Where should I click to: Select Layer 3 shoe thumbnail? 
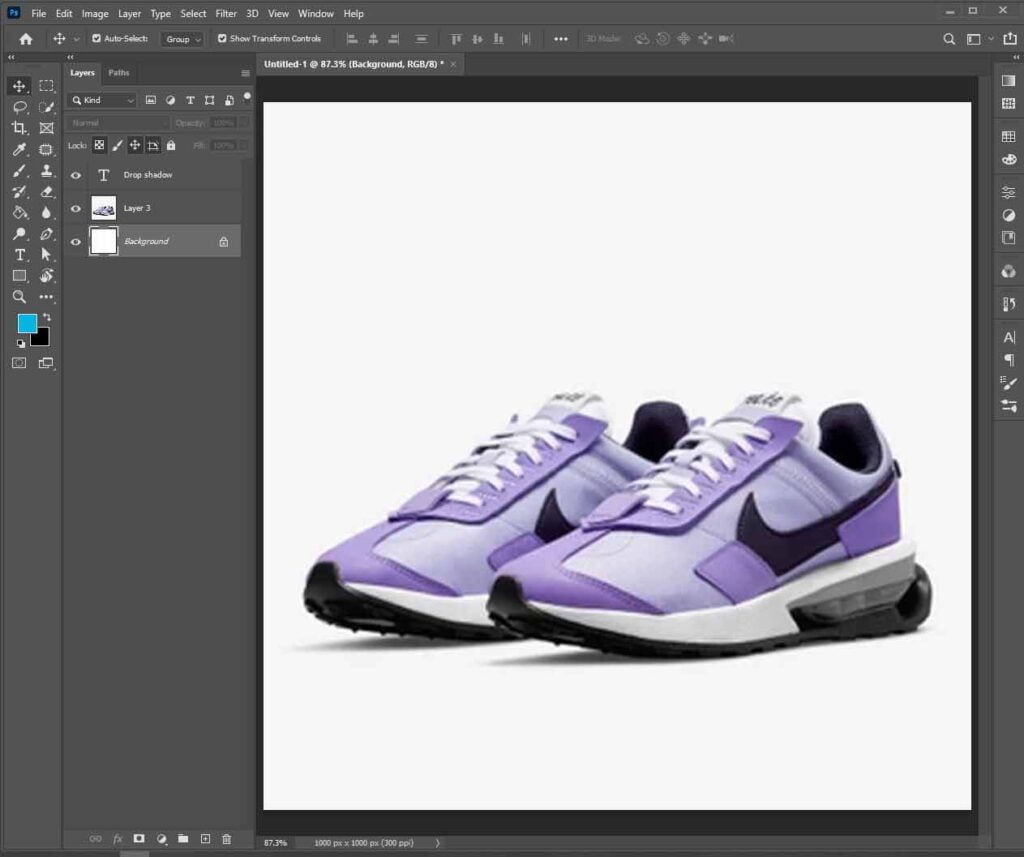104,208
